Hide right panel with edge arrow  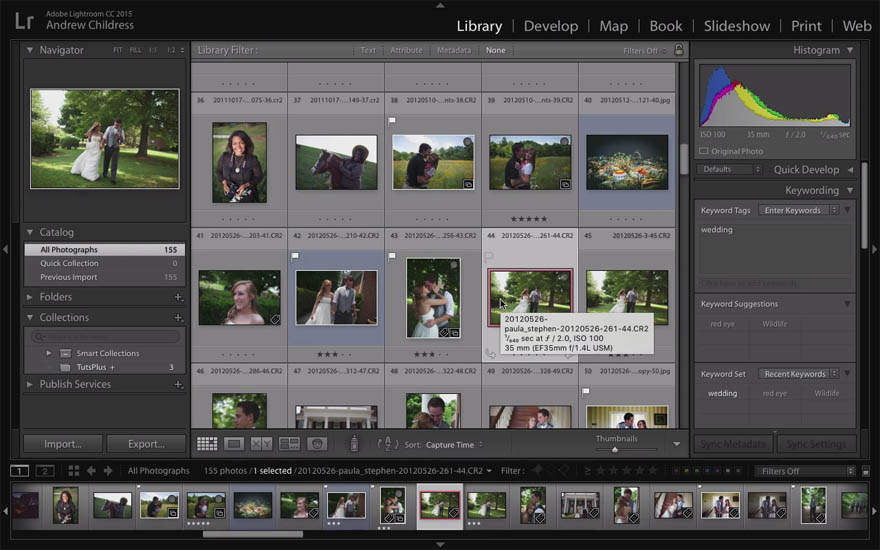point(874,248)
